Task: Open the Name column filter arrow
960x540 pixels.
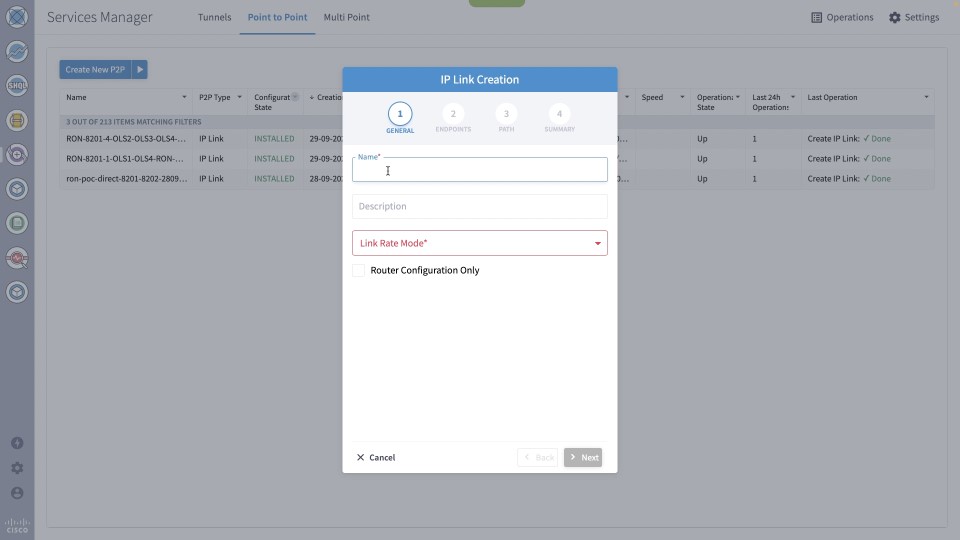Action: 184,97
